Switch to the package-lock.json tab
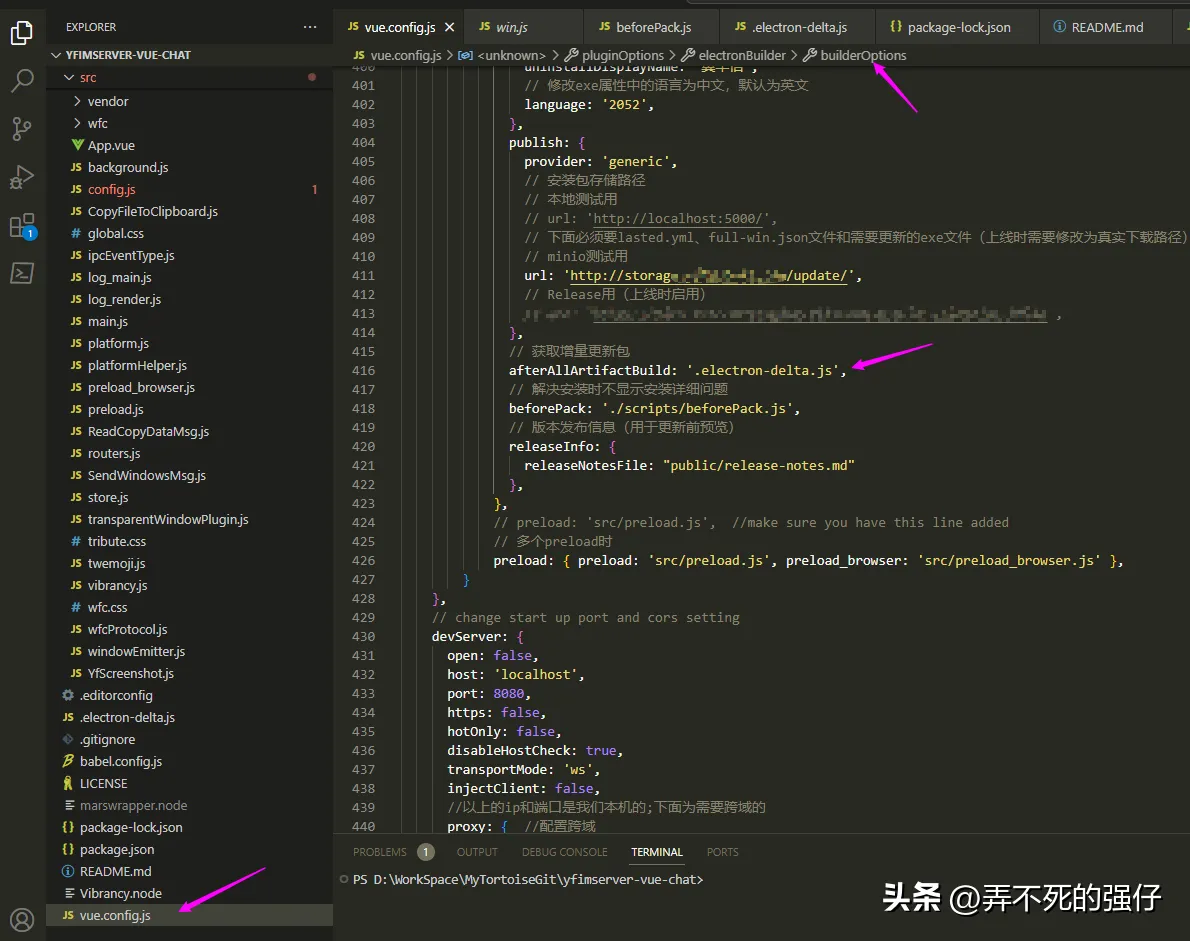 (950, 27)
